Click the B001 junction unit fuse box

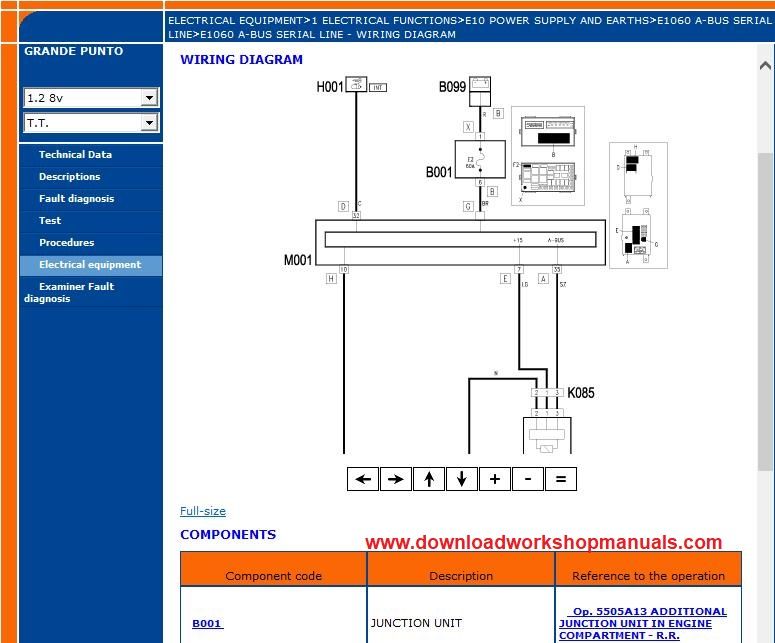(x=480, y=159)
